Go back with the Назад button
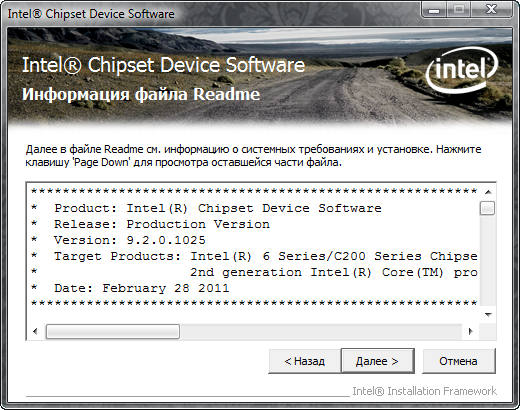The height and width of the screenshot is (410, 520). (x=304, y=361)
